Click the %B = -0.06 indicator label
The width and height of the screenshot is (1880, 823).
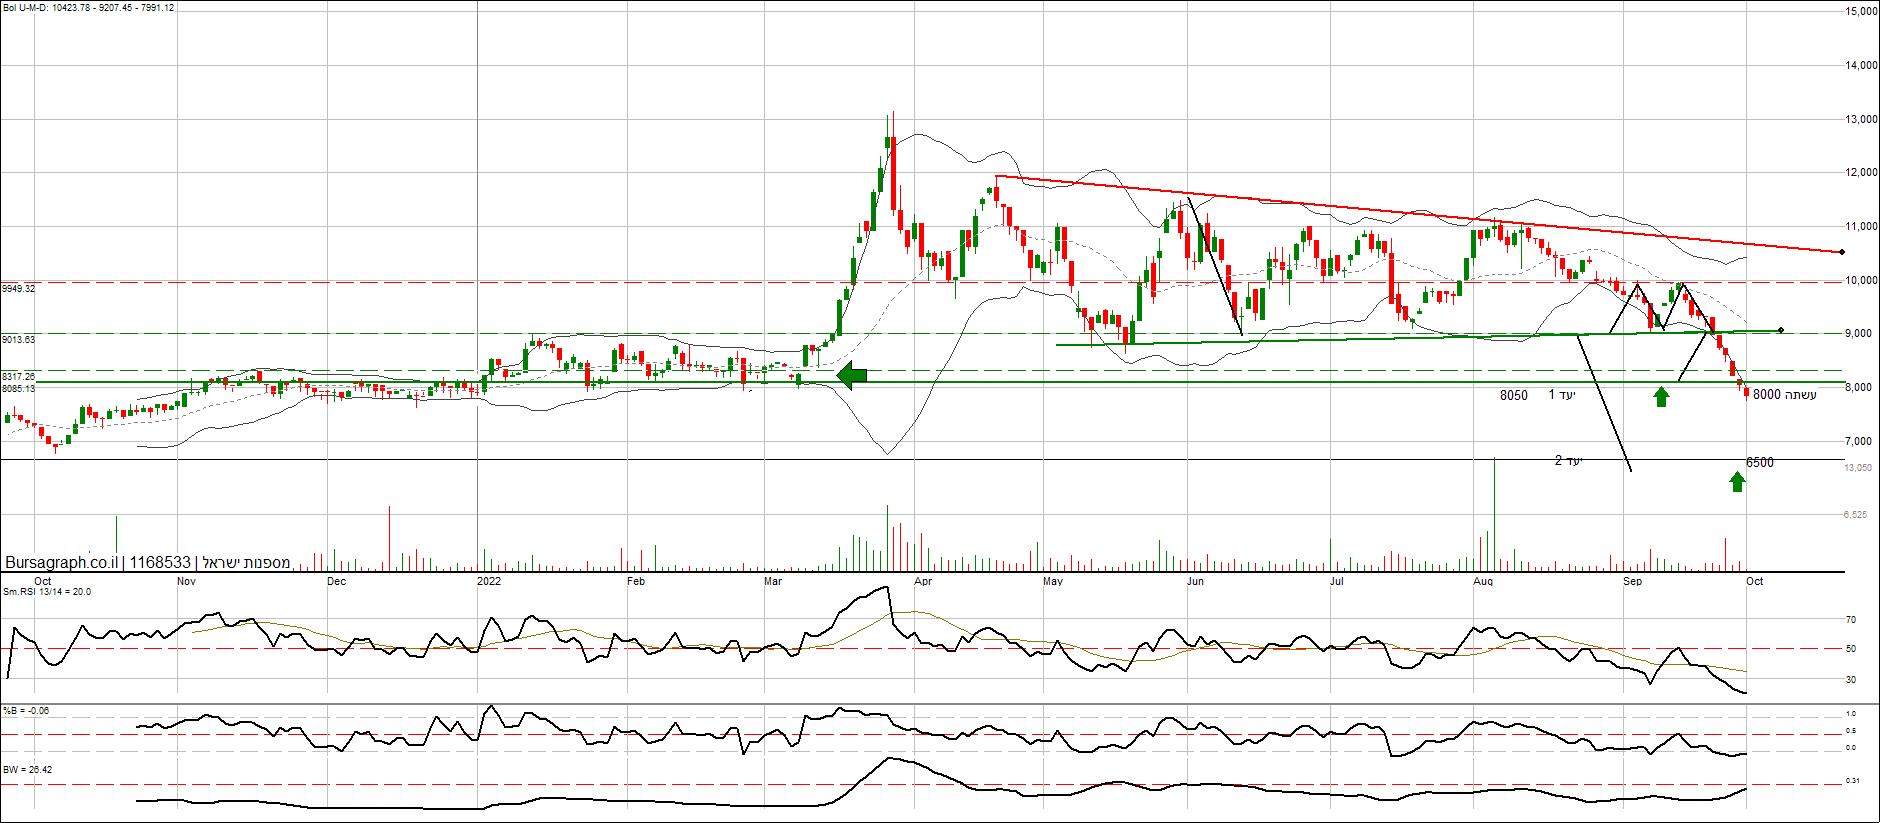click(x=26, y=711)
